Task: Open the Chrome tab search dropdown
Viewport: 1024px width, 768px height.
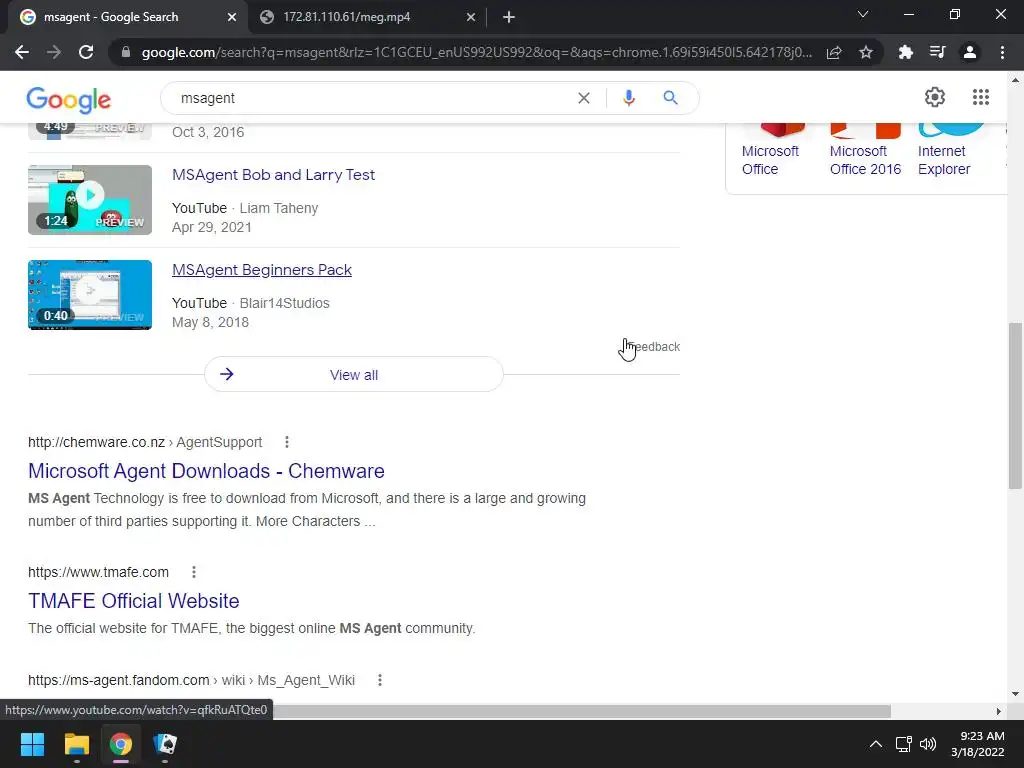Action: tap(863, 14)
